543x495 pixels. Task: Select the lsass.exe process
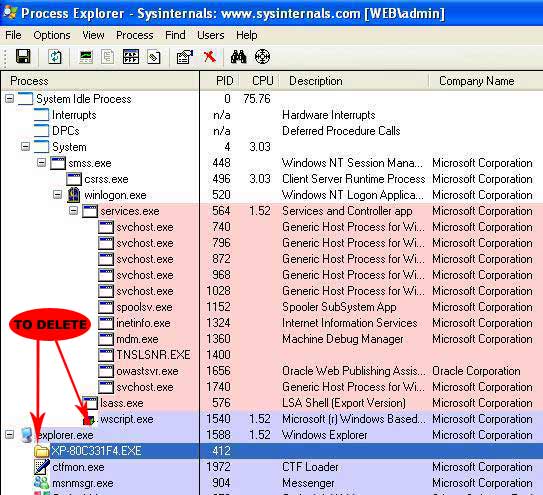[122, 403]
